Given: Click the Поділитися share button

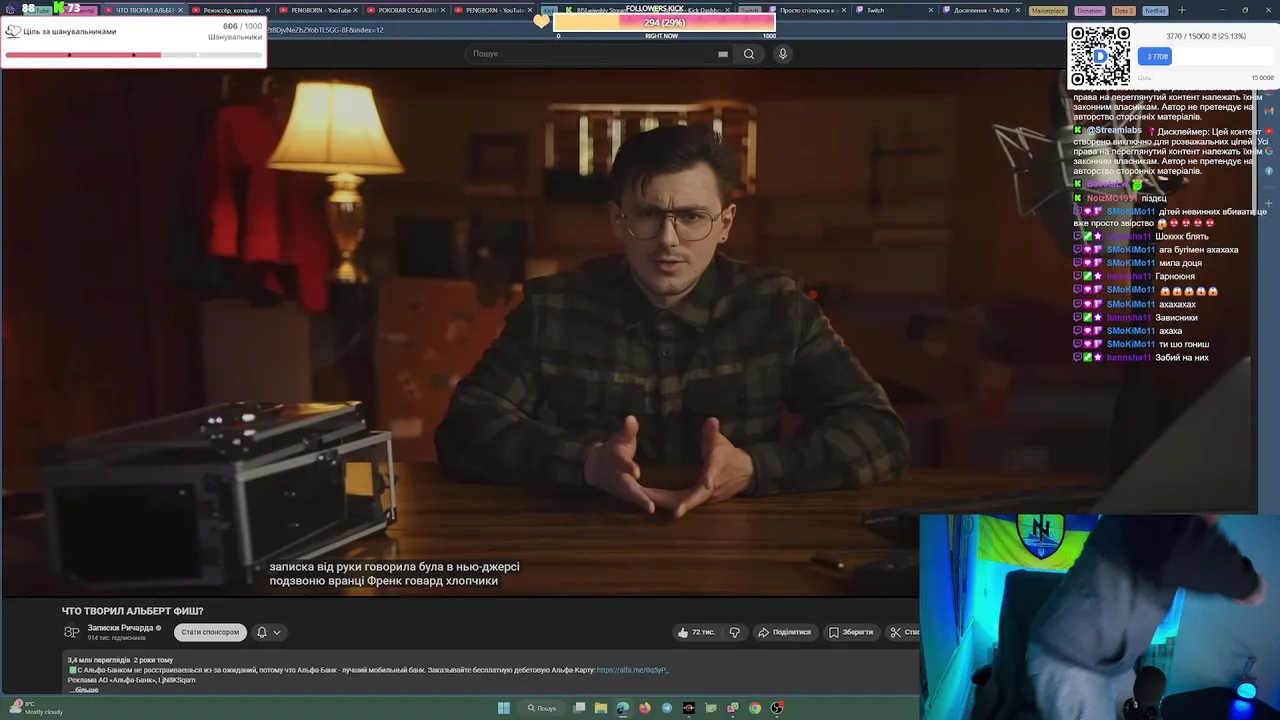Looking at the screenshot, I should pos(784,632).
